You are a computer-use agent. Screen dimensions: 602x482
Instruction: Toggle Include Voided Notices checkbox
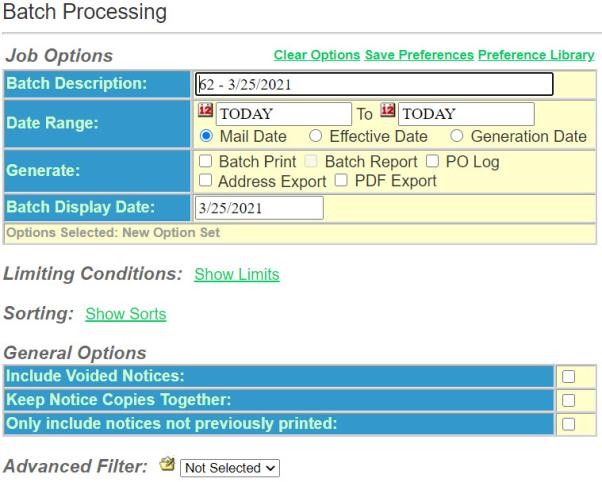(569, 376)
